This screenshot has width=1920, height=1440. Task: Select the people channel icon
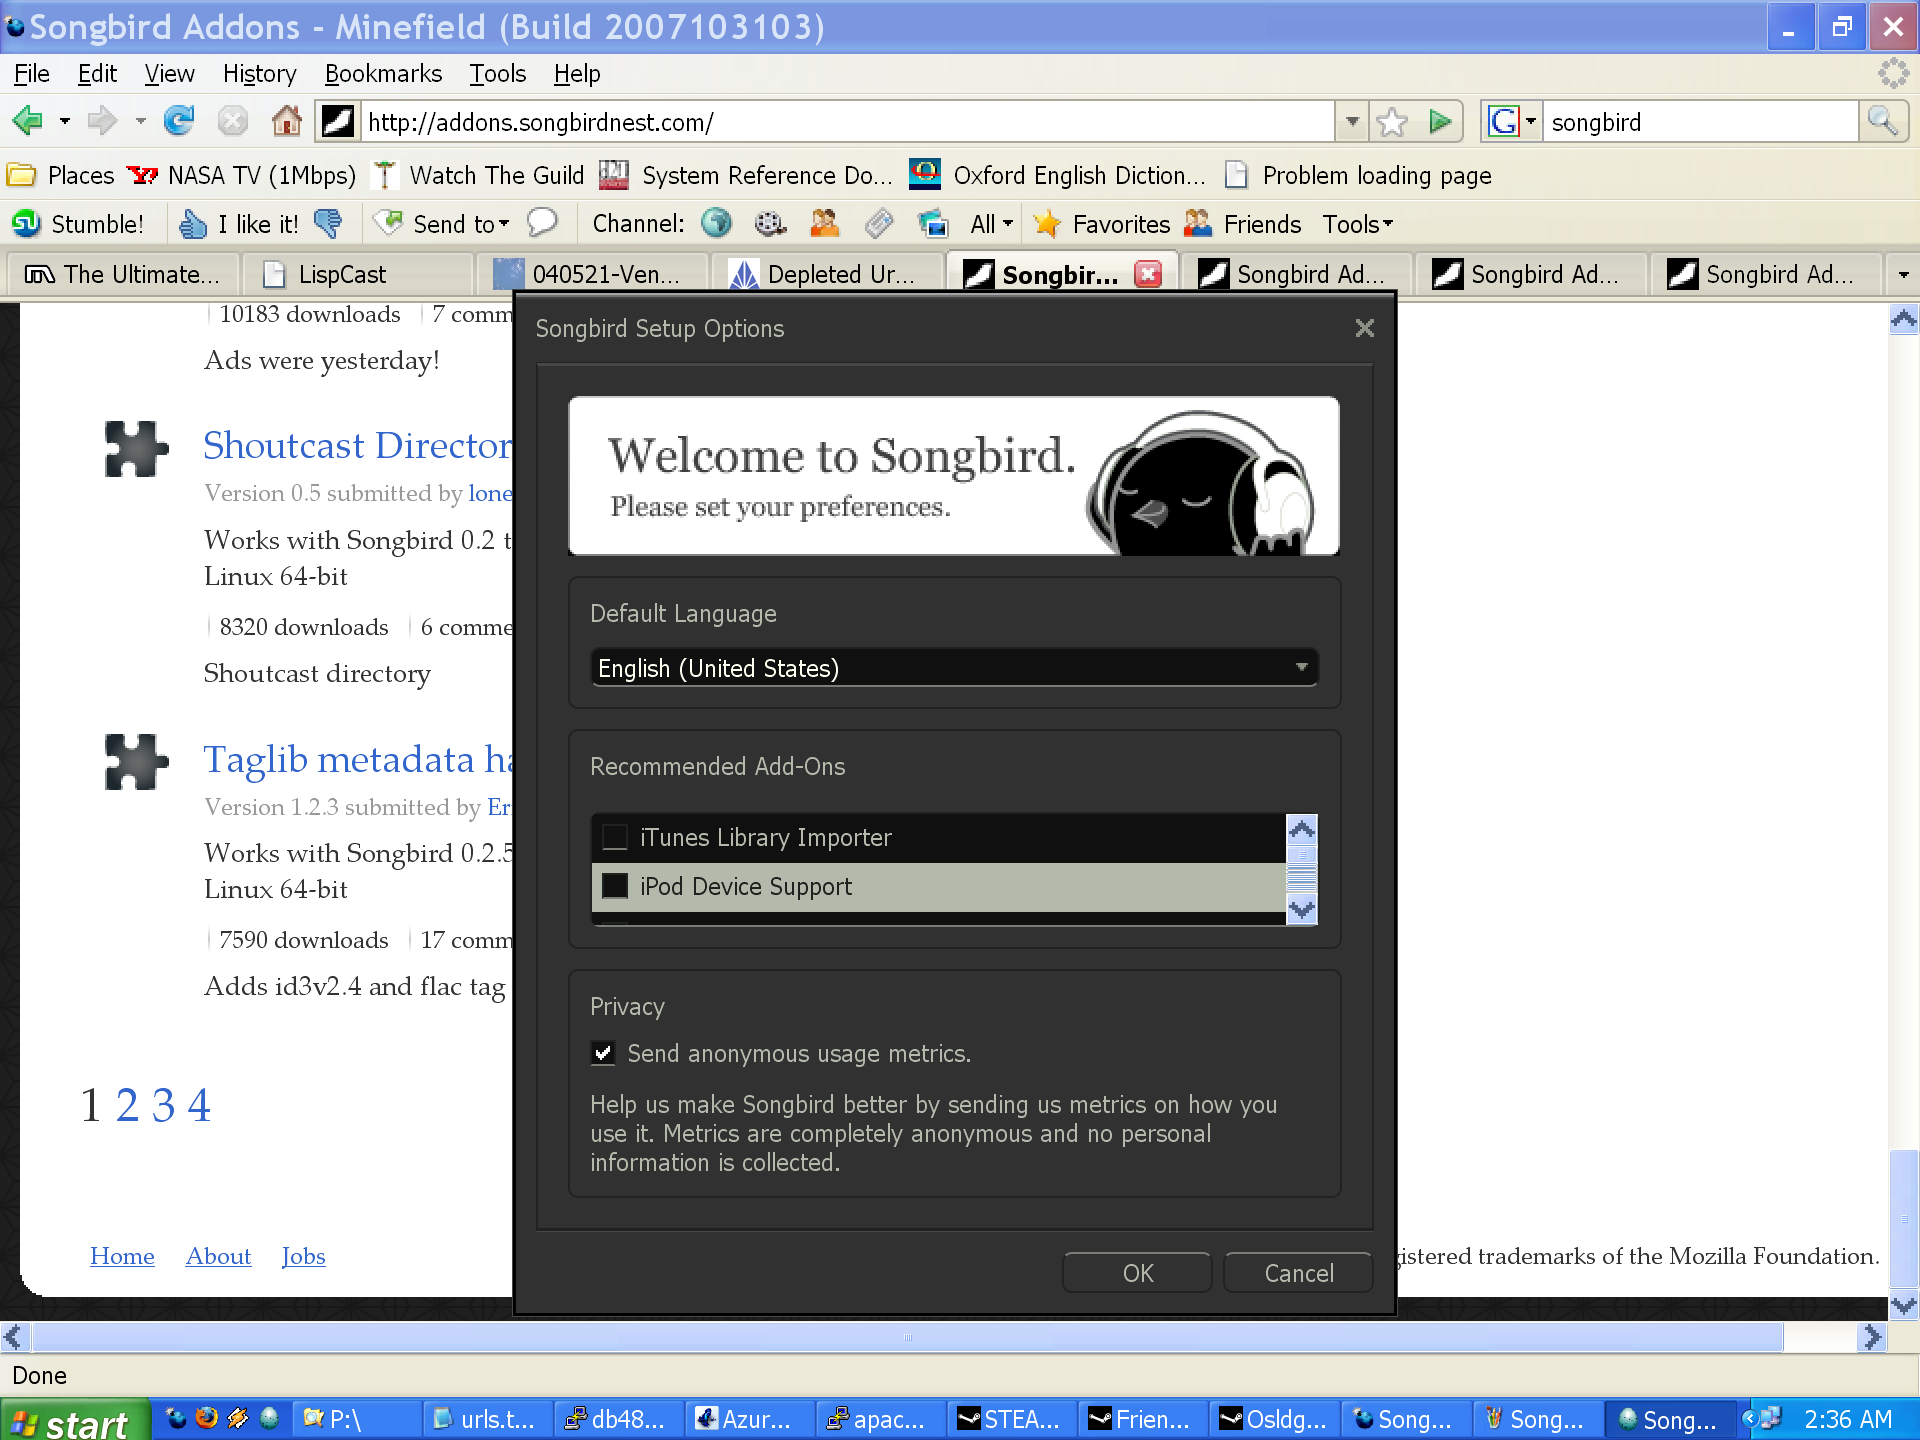(824, 223)
